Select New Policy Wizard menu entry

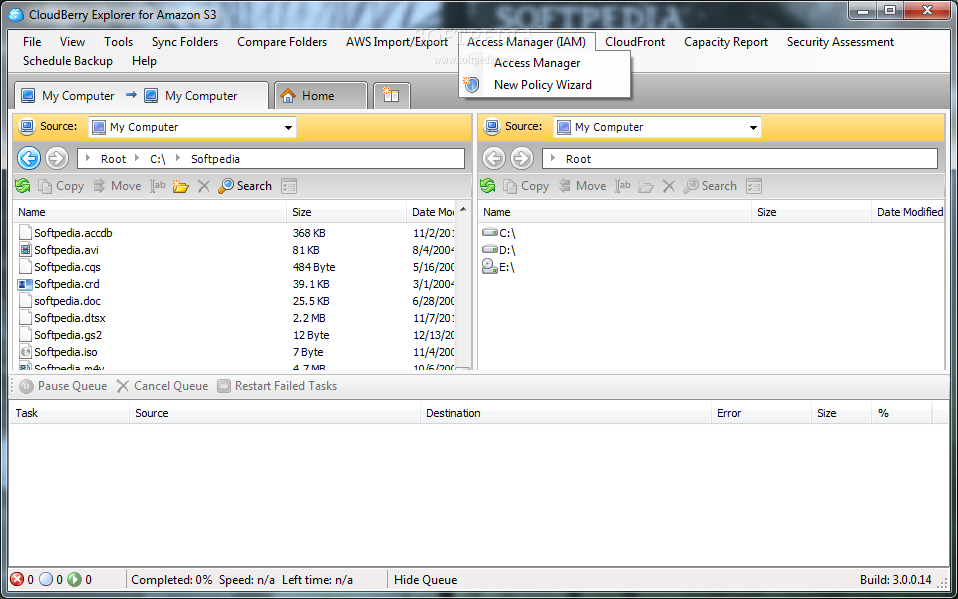543,85
